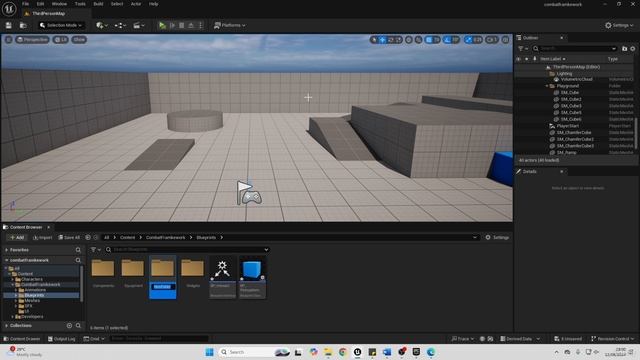Select VolumetricCloud in the Outliner

coord(576,80)
